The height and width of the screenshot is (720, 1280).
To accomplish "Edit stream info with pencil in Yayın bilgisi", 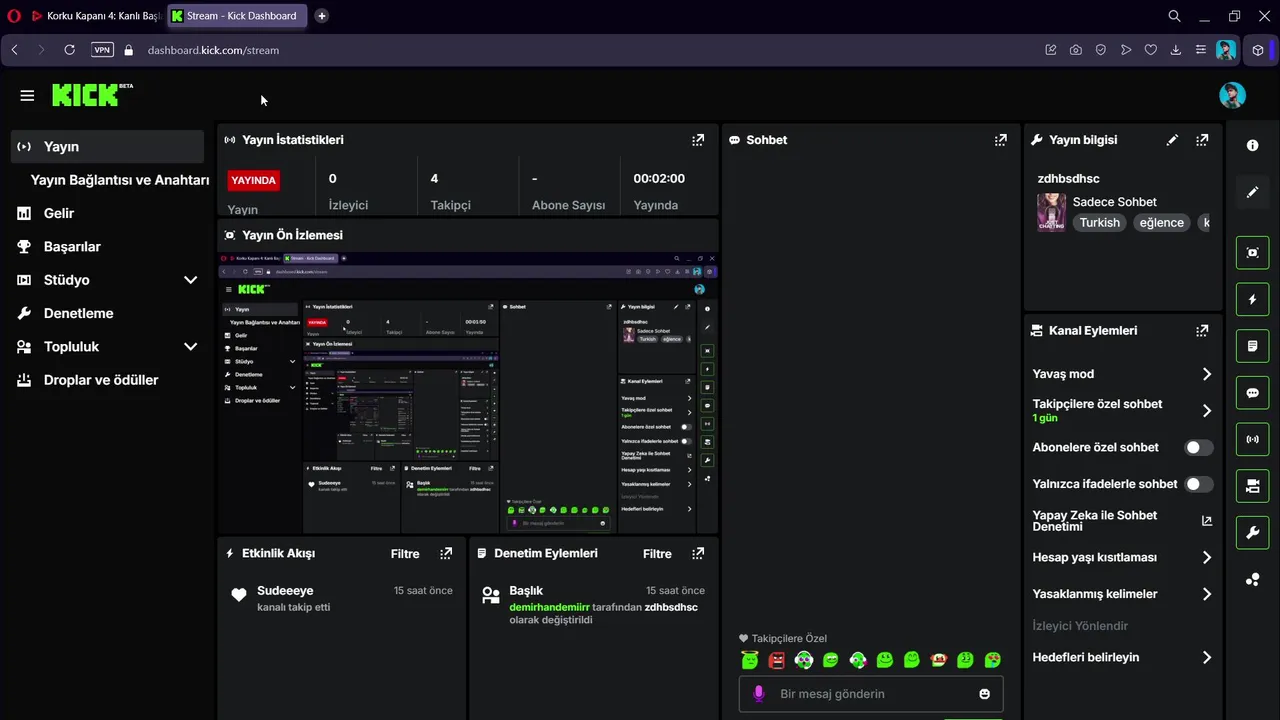I will [1172, 140].
